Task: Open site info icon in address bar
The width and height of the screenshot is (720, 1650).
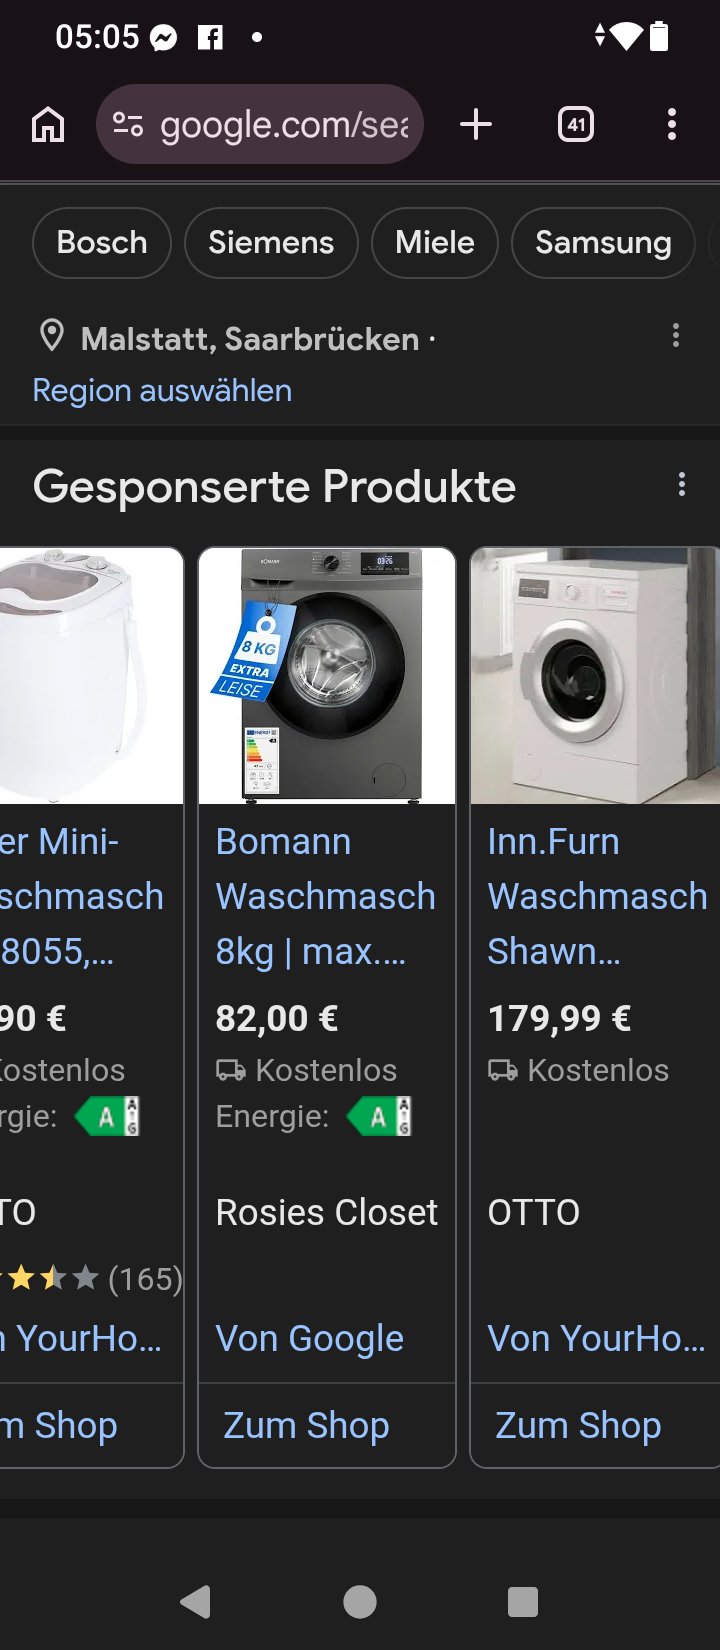Action: pyautogui.click(x=128, y=125)
